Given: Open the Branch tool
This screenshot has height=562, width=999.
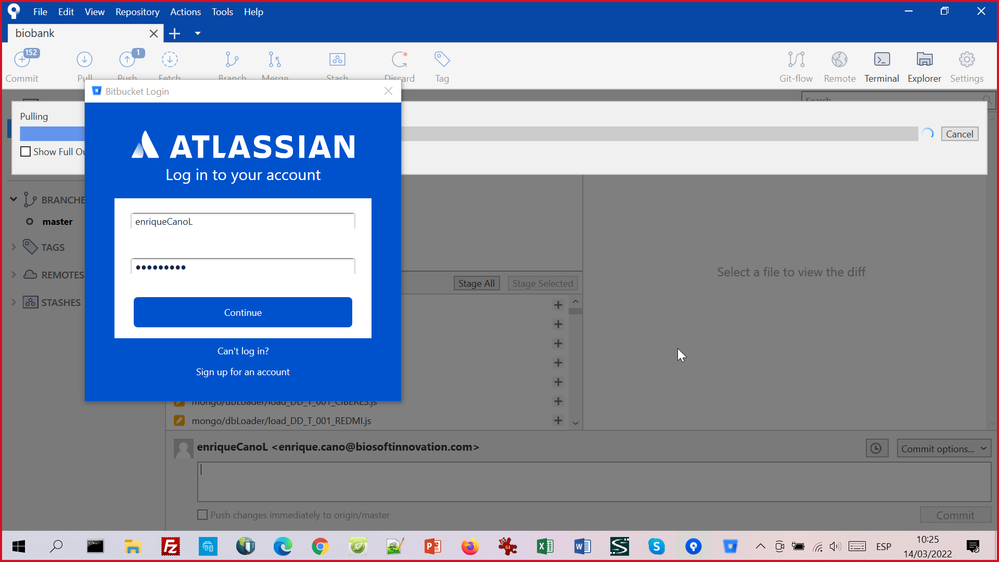Looking at the screenshot, I should pos(232,65).
